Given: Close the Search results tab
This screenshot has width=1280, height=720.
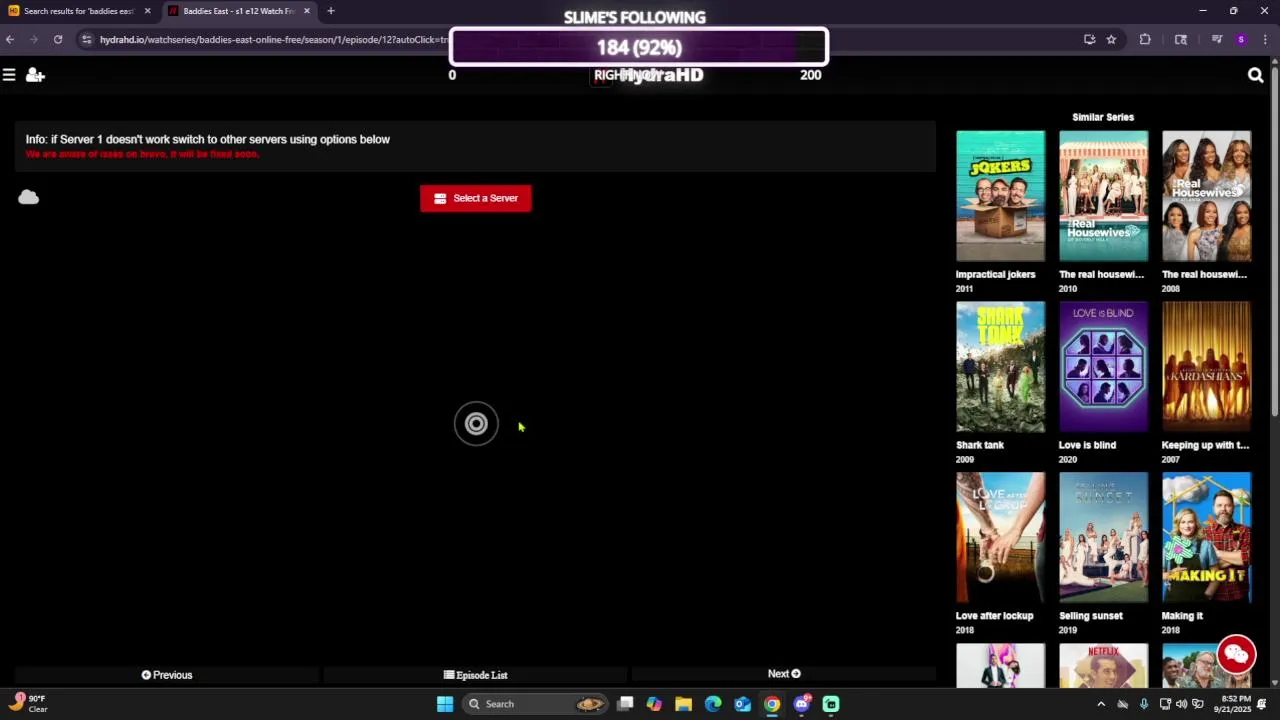Looking at the screenshot, I should pos(147,11).
